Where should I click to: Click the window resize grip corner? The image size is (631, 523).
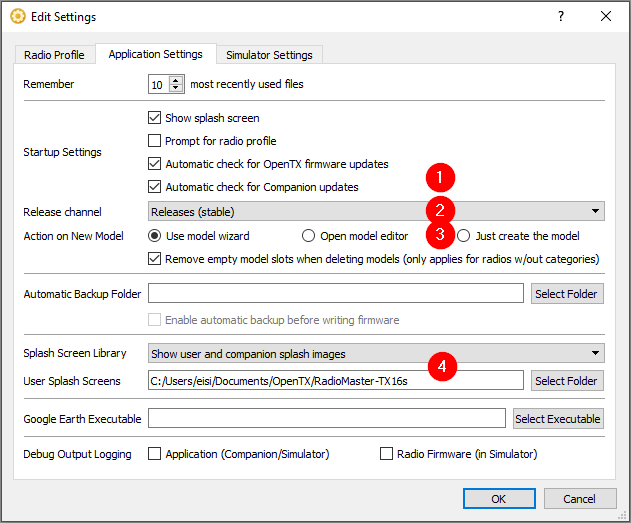[x=623, y=516]
